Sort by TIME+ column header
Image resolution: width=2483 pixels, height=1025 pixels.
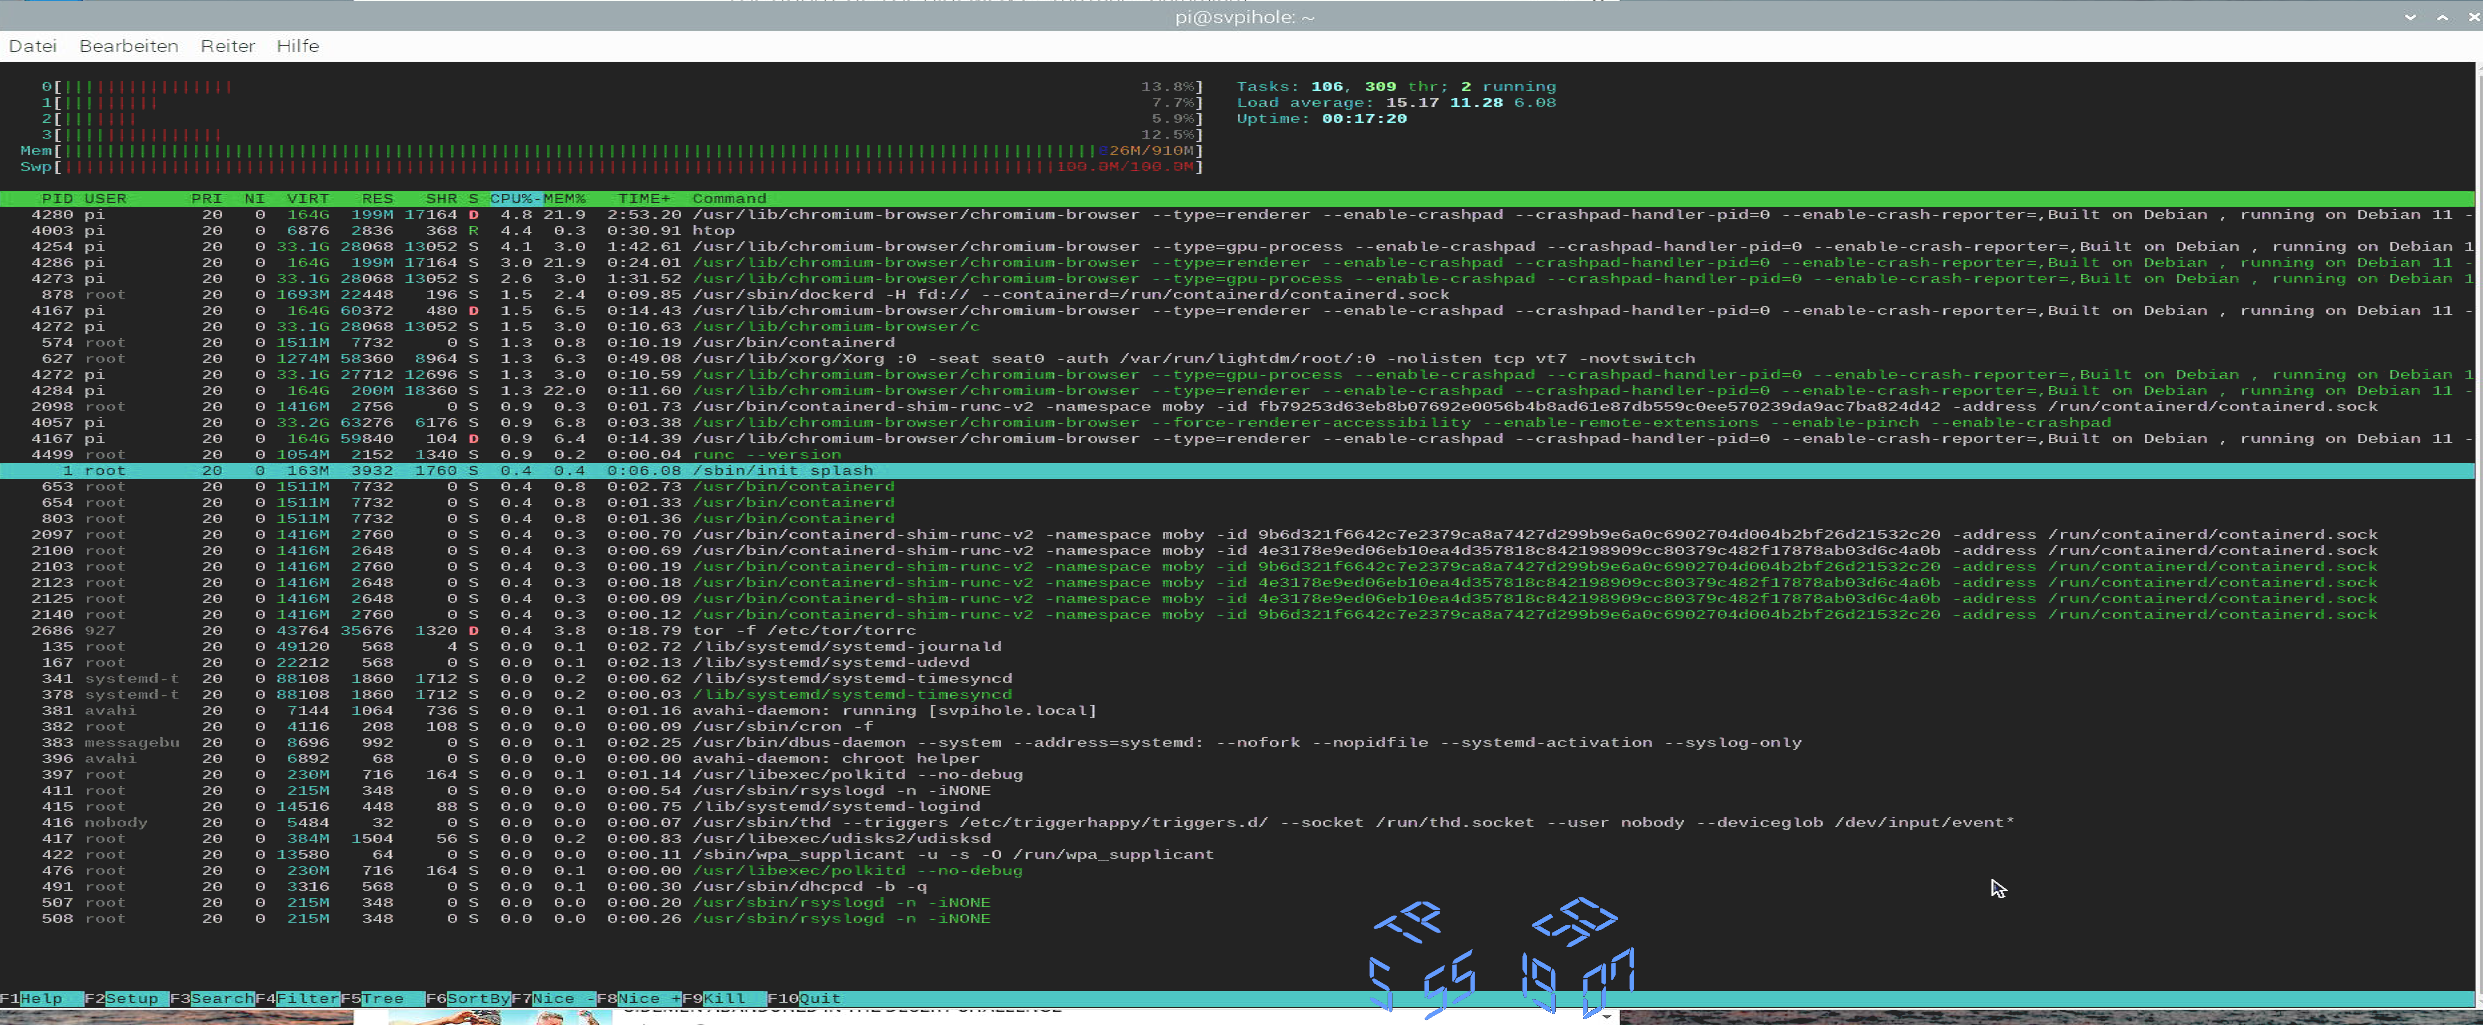(x=644, y=198)
